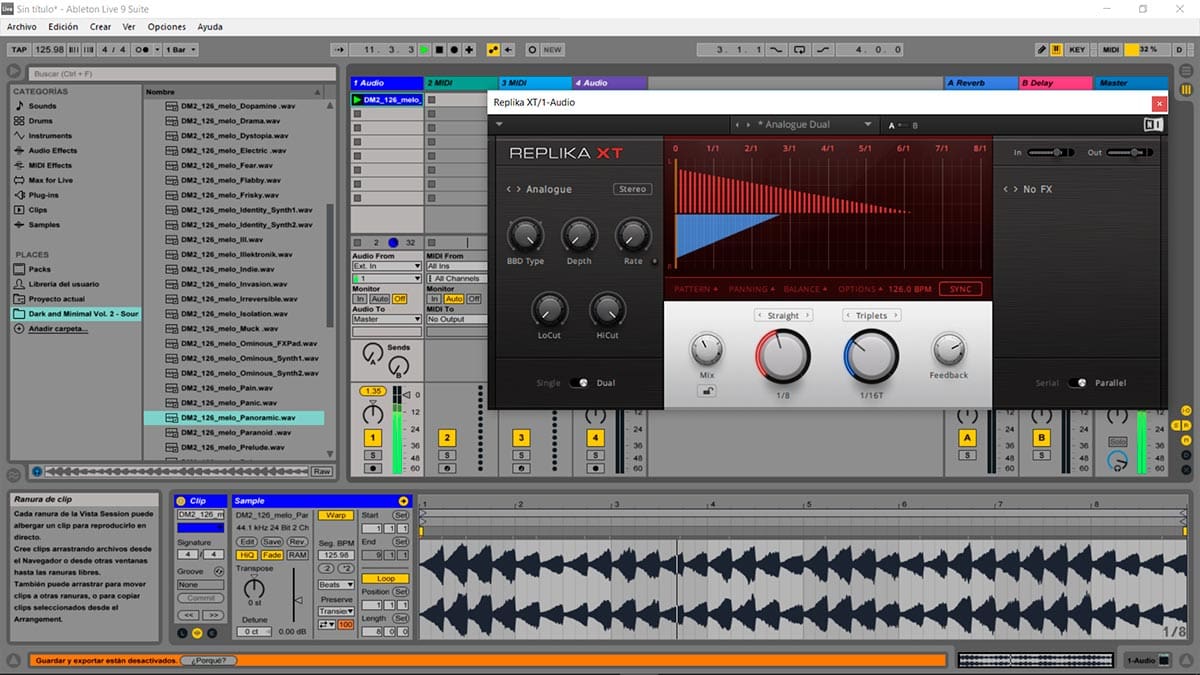Click the Edit button in Sample box
The image size is (1200, 675).
(x=246, y=541)
